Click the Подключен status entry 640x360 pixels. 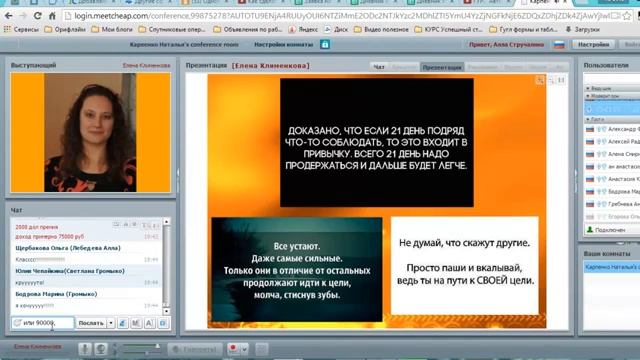[x=606, y=230]
